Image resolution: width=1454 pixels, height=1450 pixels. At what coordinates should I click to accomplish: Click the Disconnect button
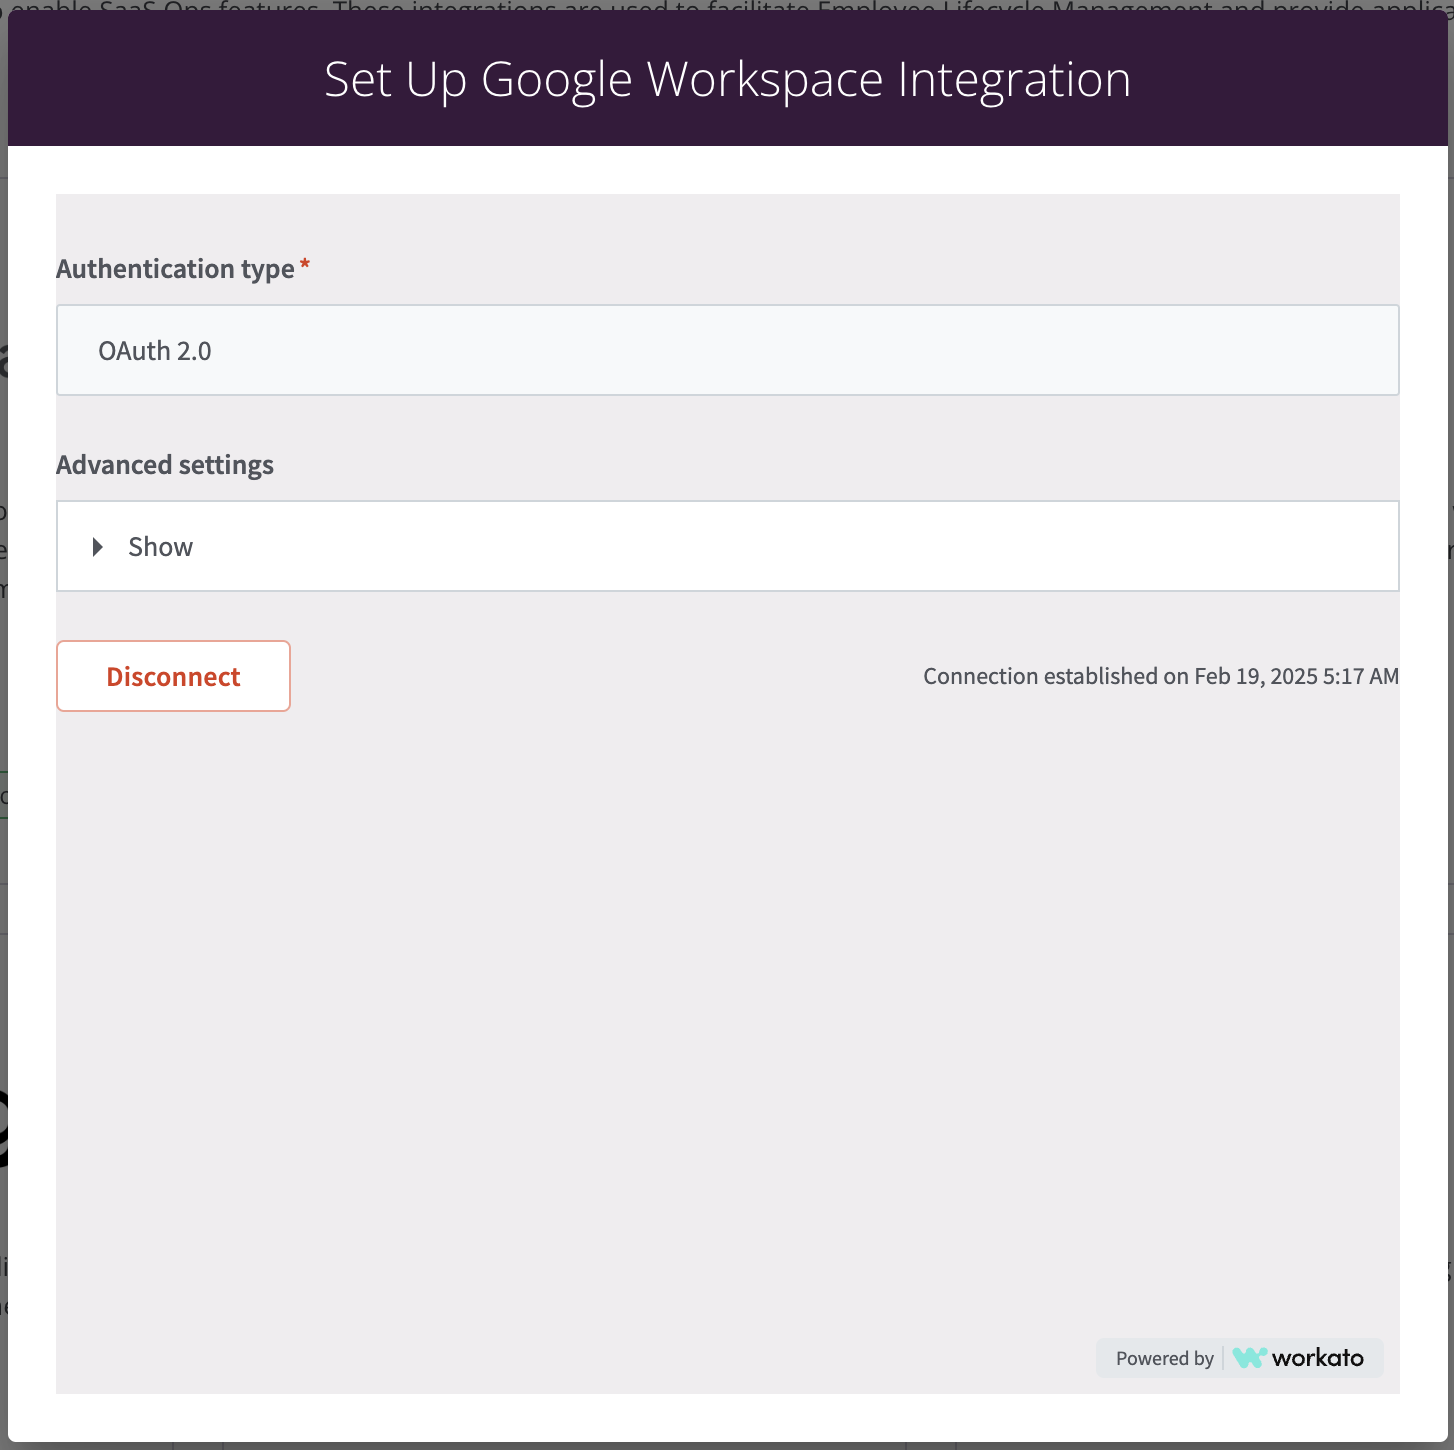(173, 676)
